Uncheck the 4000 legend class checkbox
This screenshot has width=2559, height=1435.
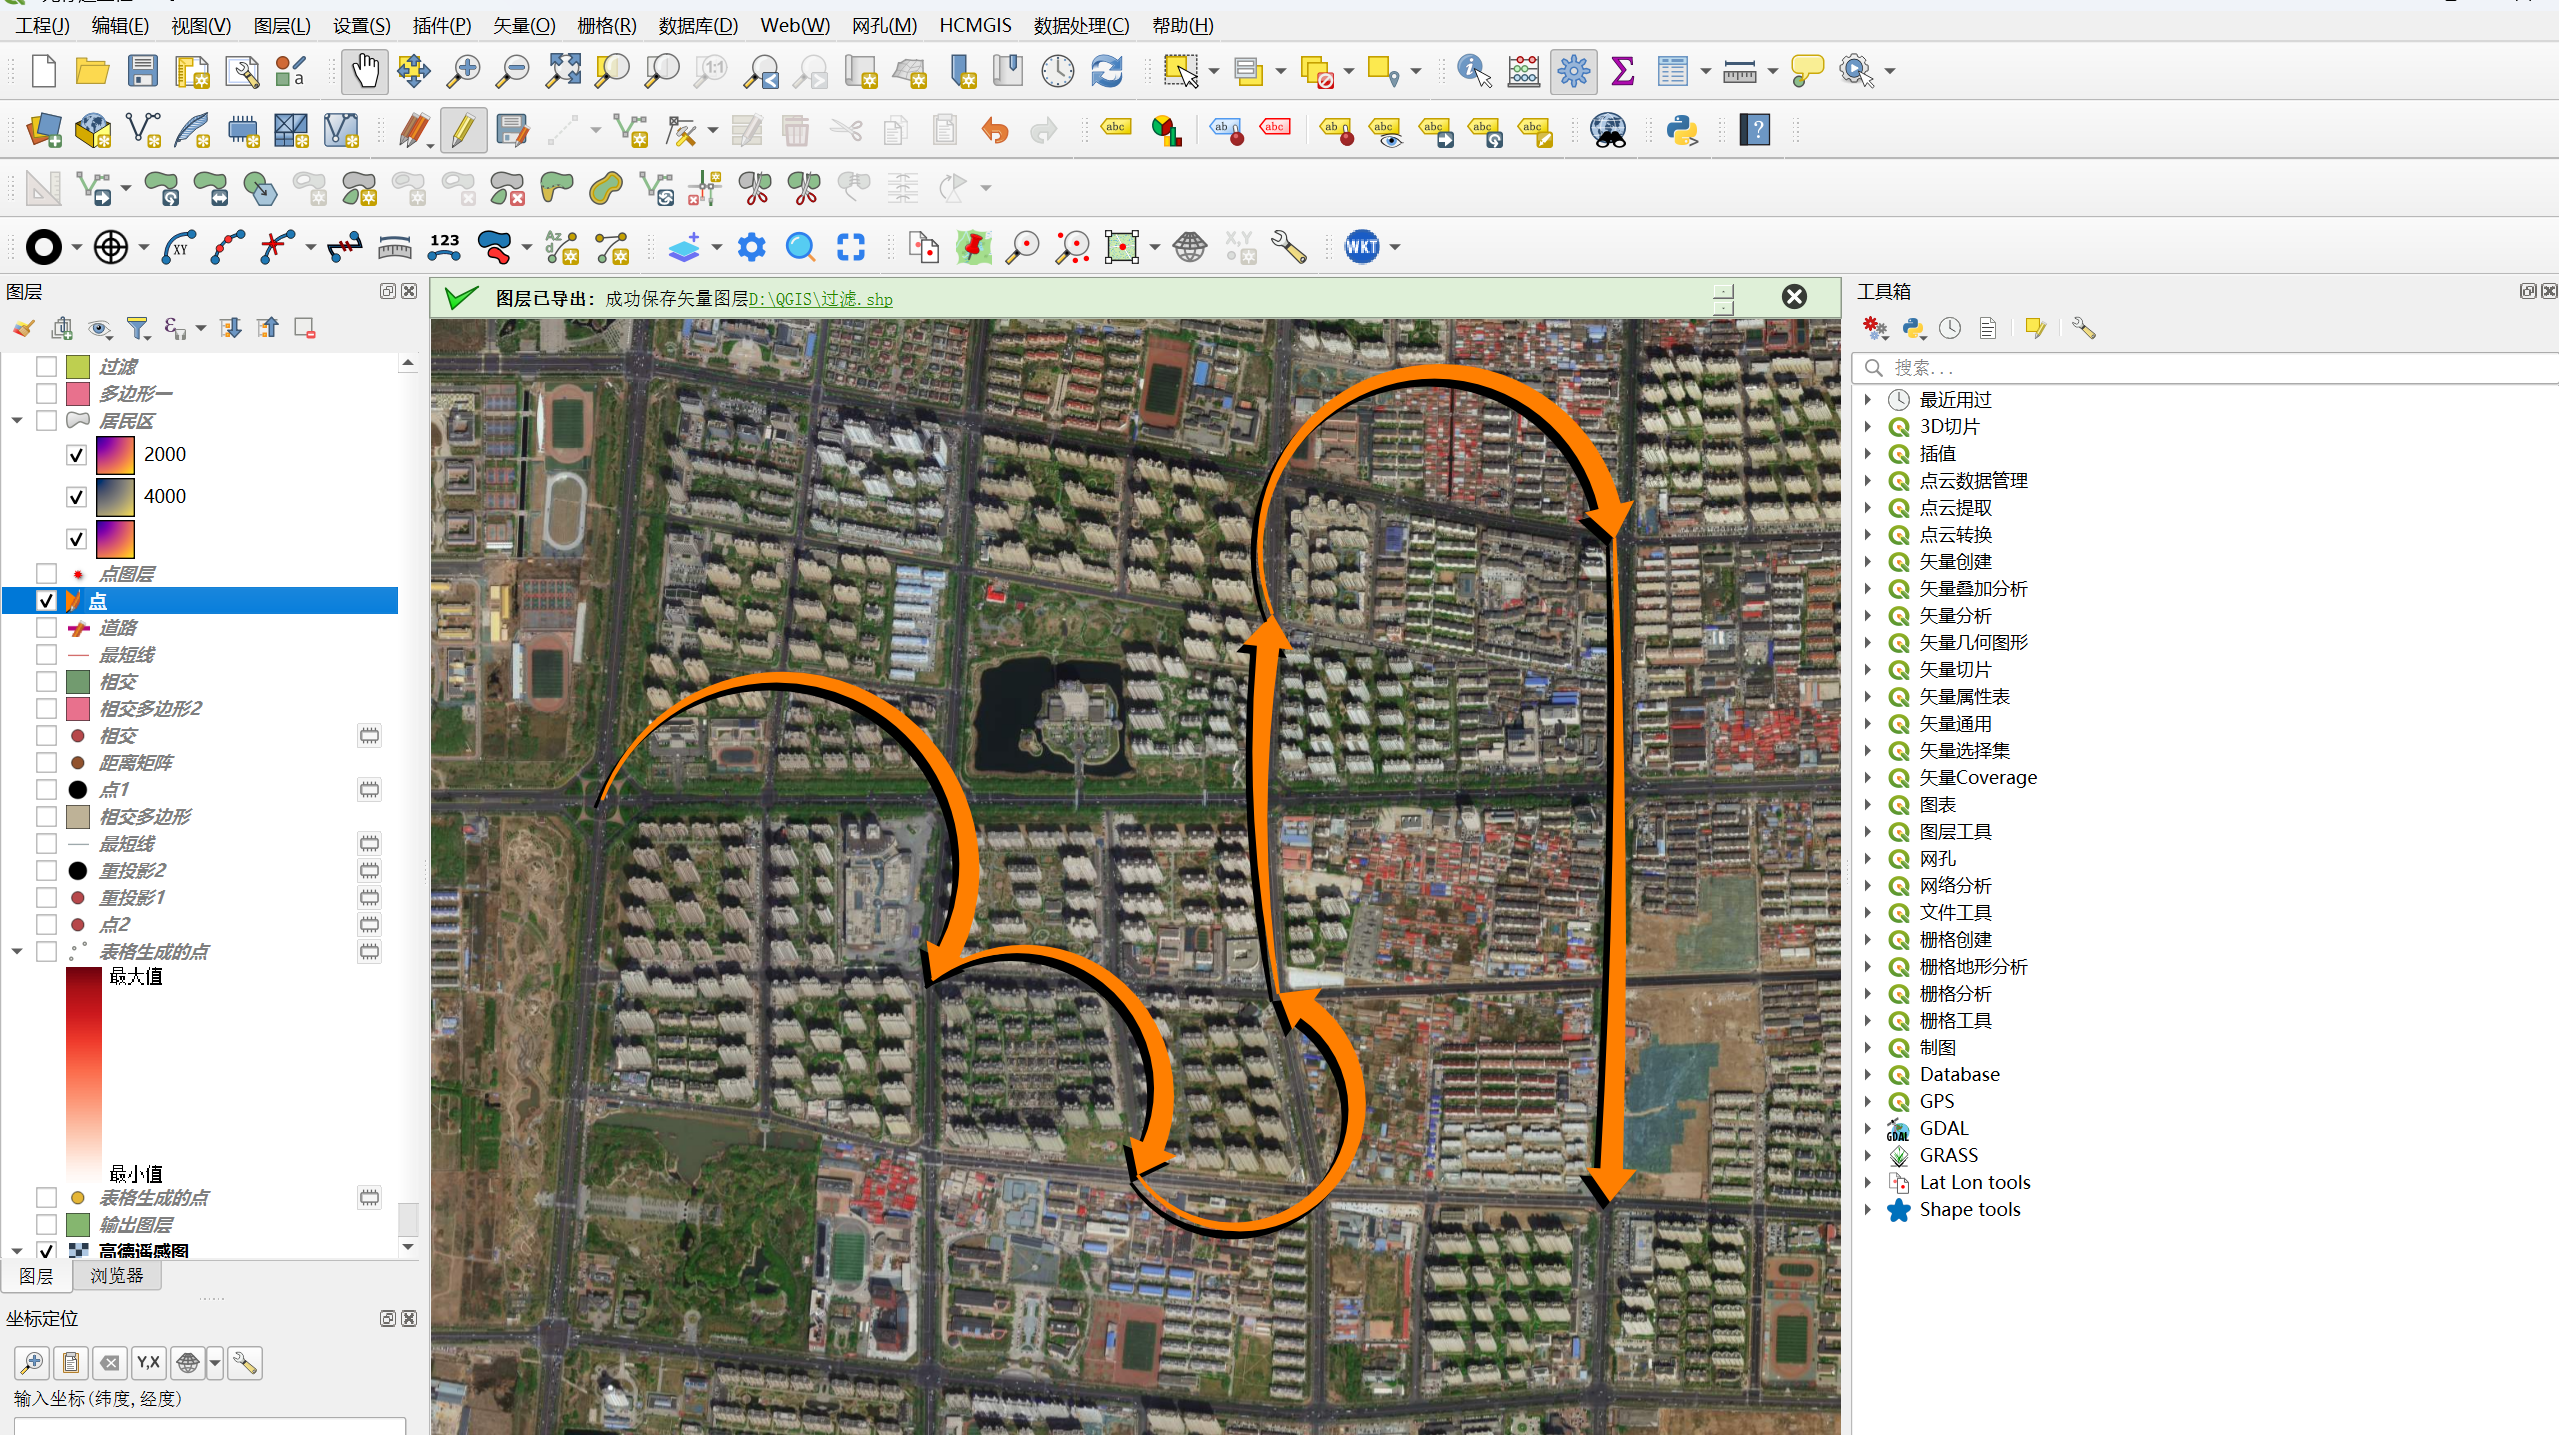(x=76, y=497)
